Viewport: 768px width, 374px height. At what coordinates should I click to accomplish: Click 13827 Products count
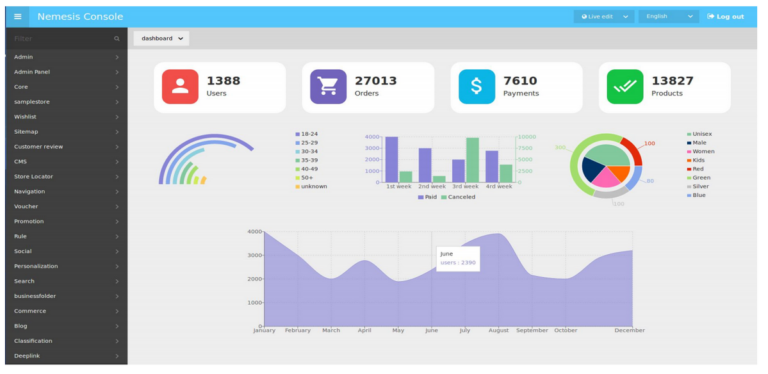[672, 81]
